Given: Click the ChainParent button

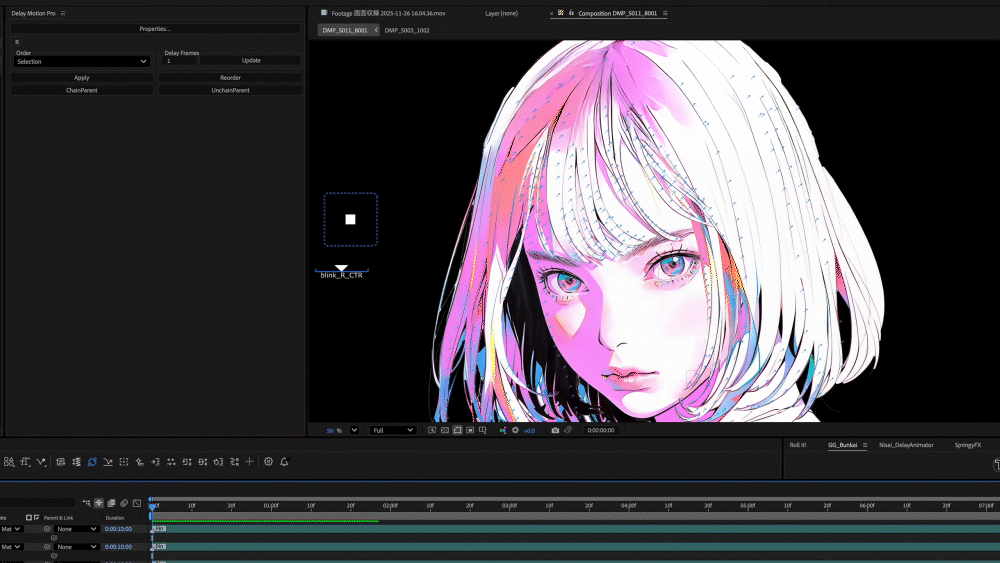Looking at the screenshot, I should pyautogui.click(x=82, y=90).
